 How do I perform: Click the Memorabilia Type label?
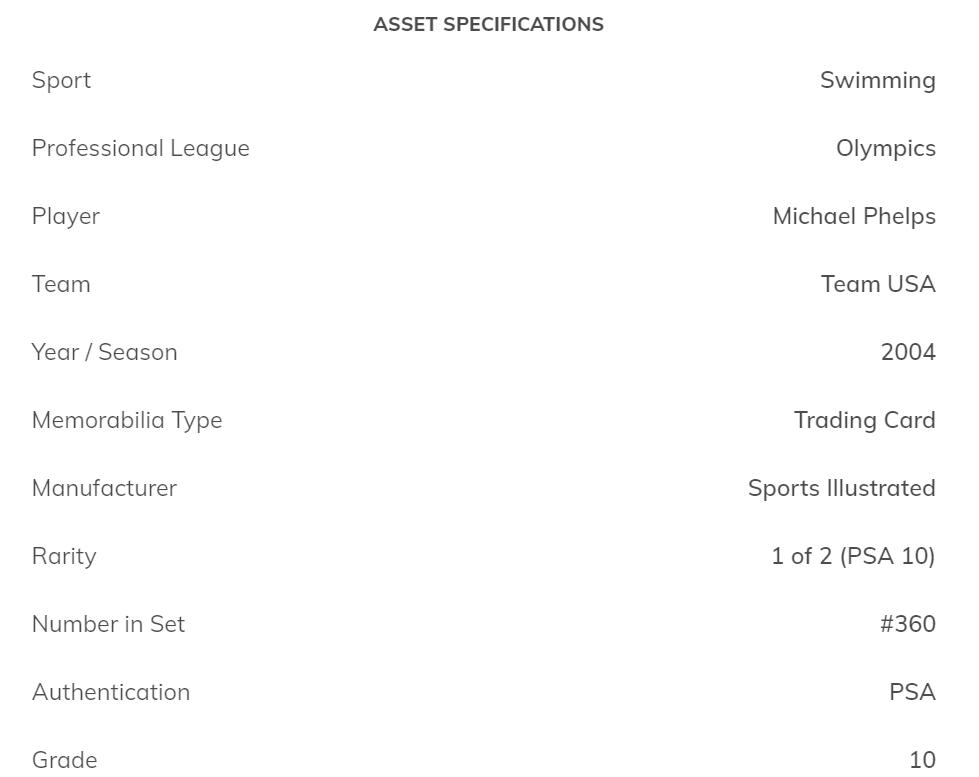(x=127, y=420)
